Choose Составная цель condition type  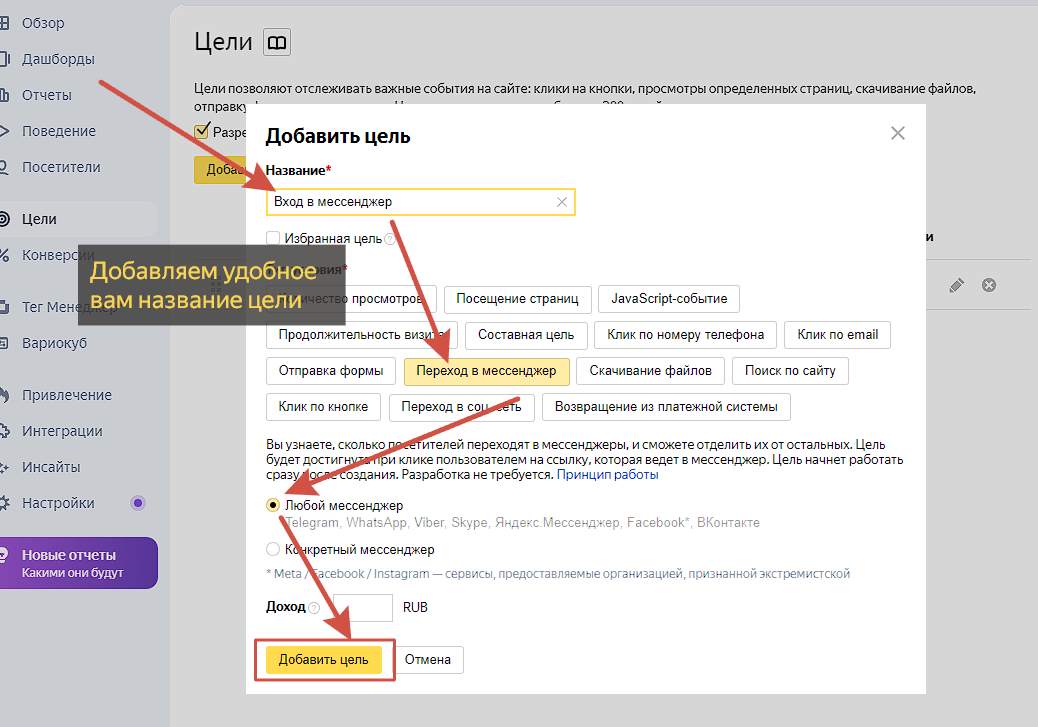(x=526, y=335)
